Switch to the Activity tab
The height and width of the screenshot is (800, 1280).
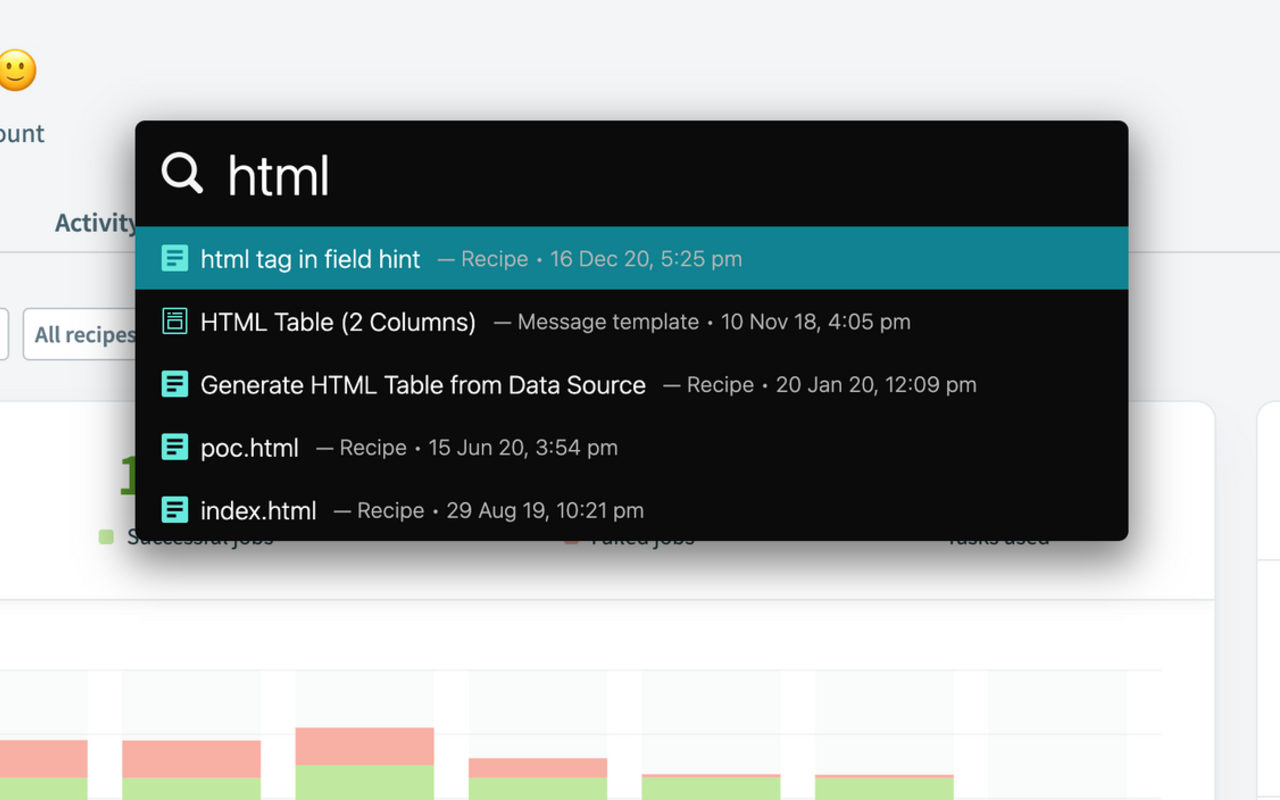(x=95, y=223)
